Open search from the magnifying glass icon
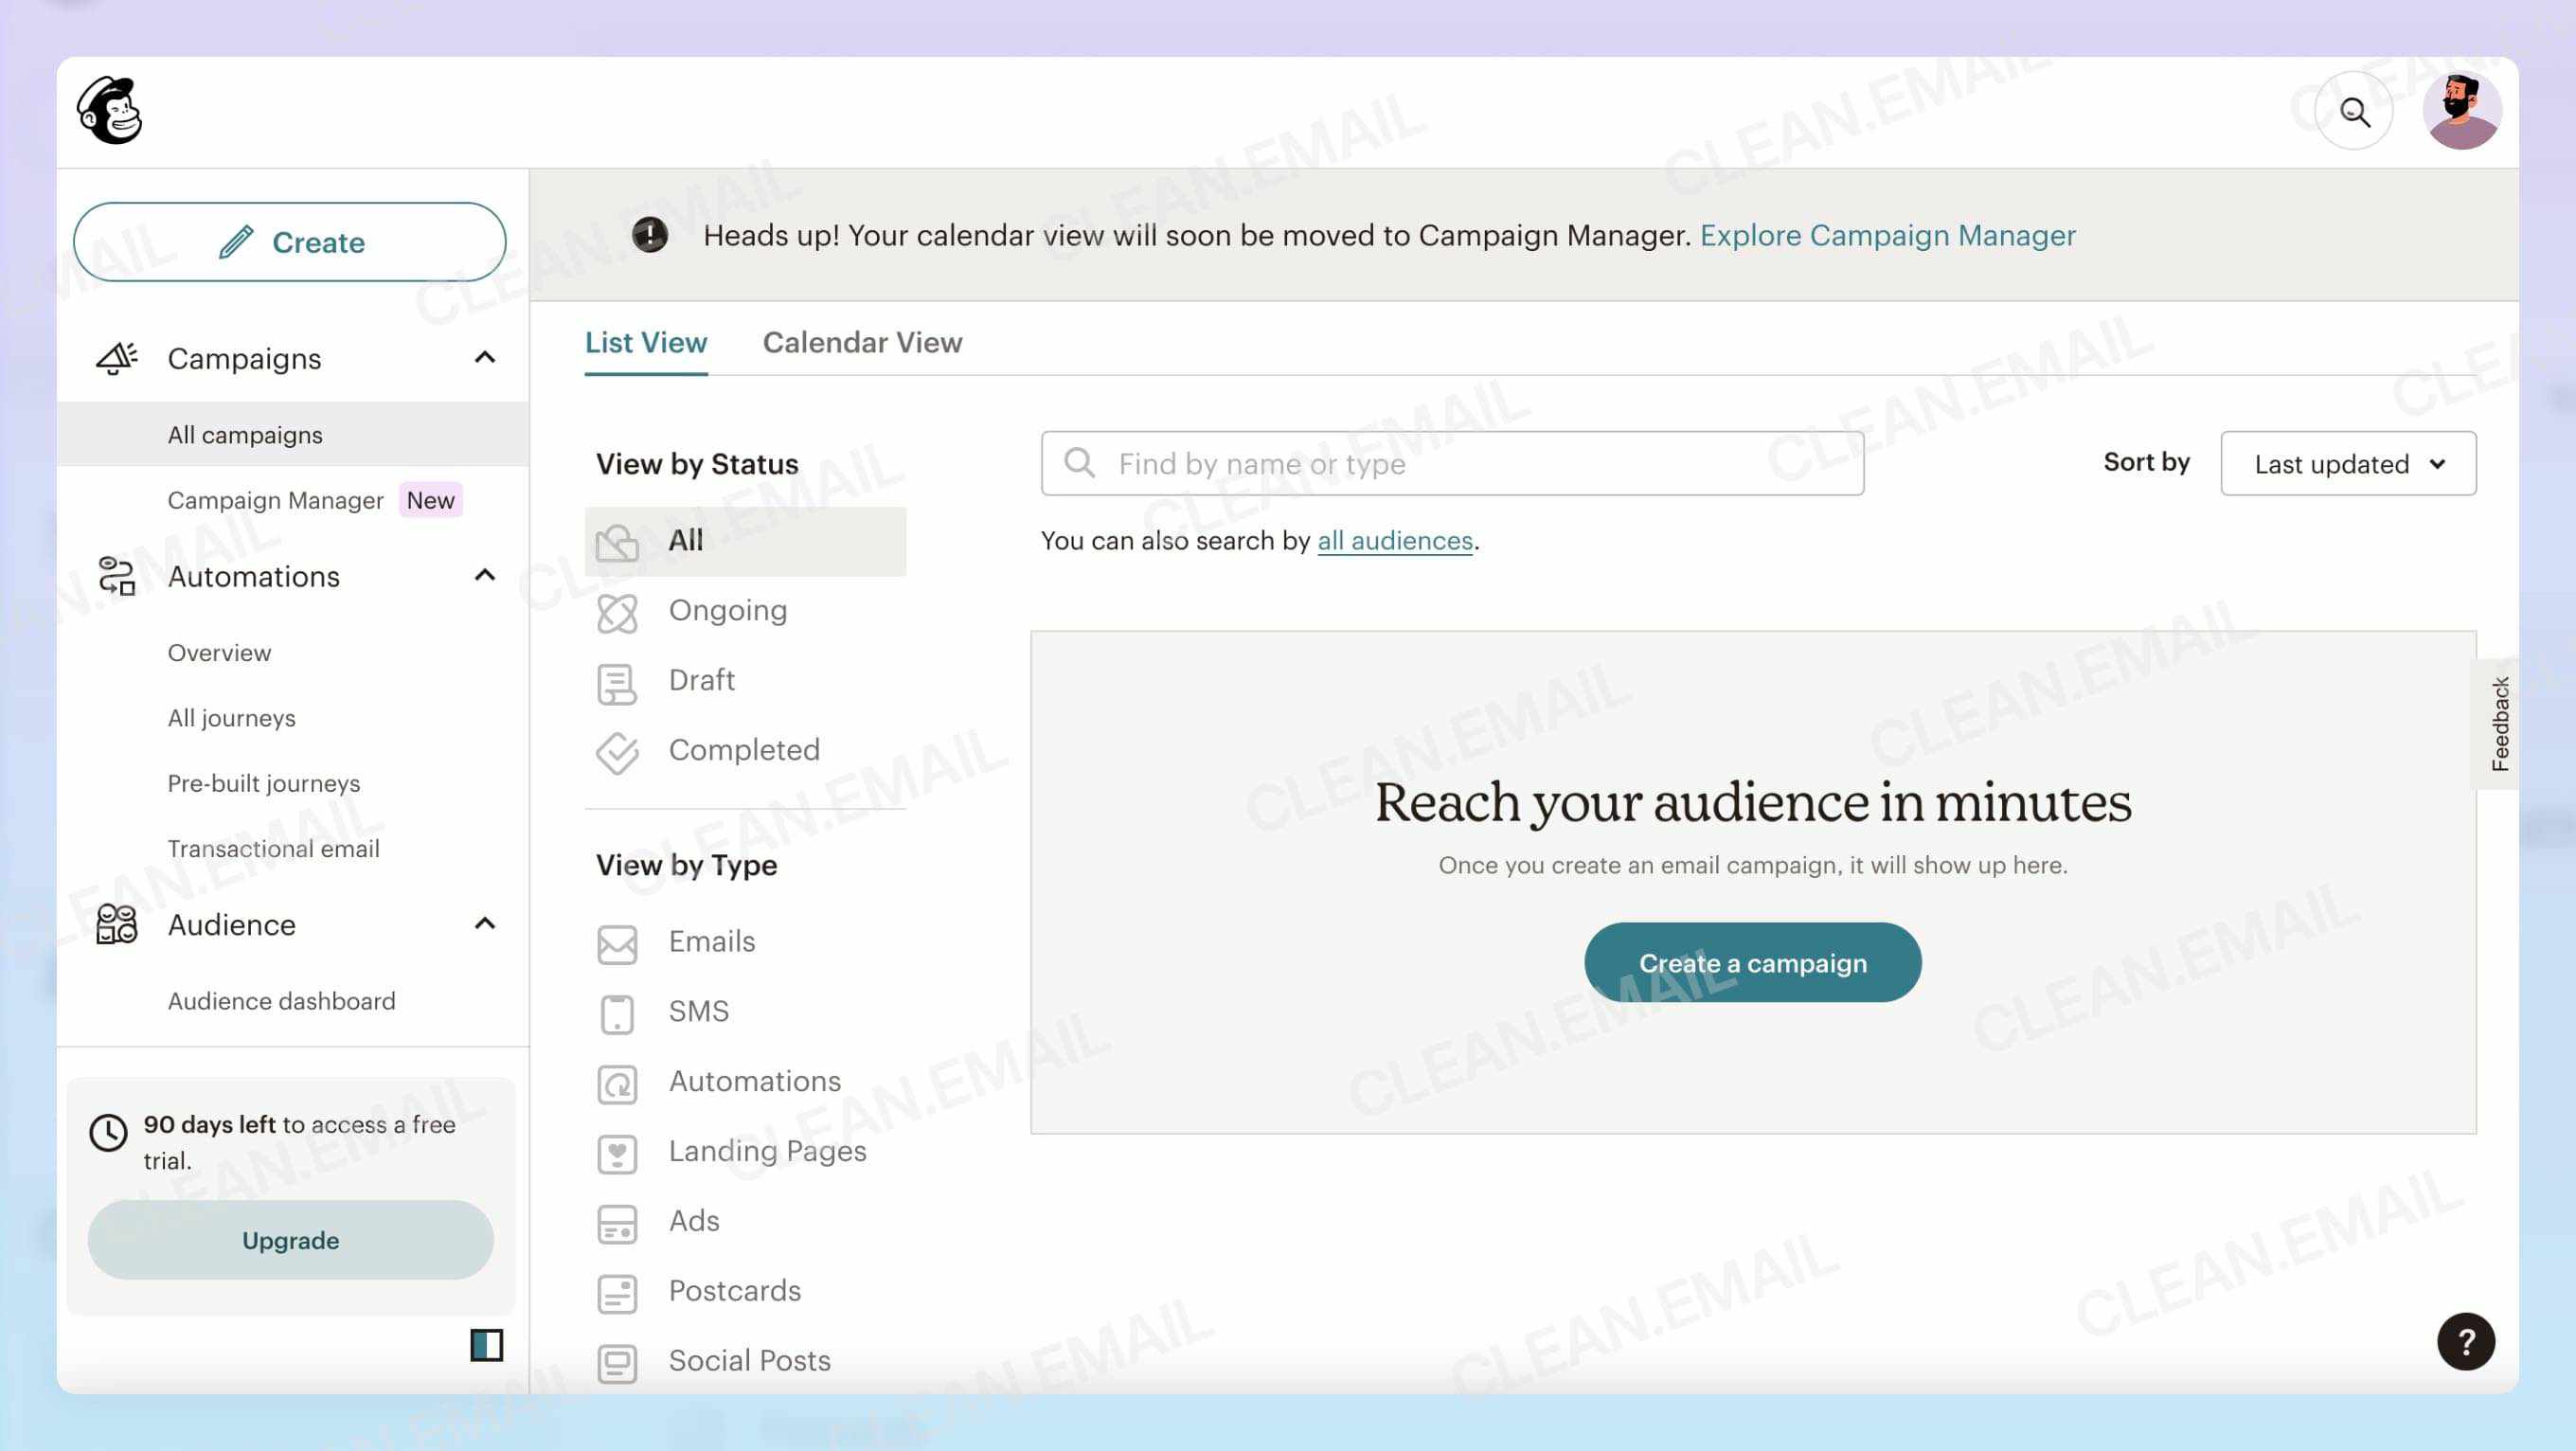This screenshot has height=1451, width=2576. tap(2354, 110)
